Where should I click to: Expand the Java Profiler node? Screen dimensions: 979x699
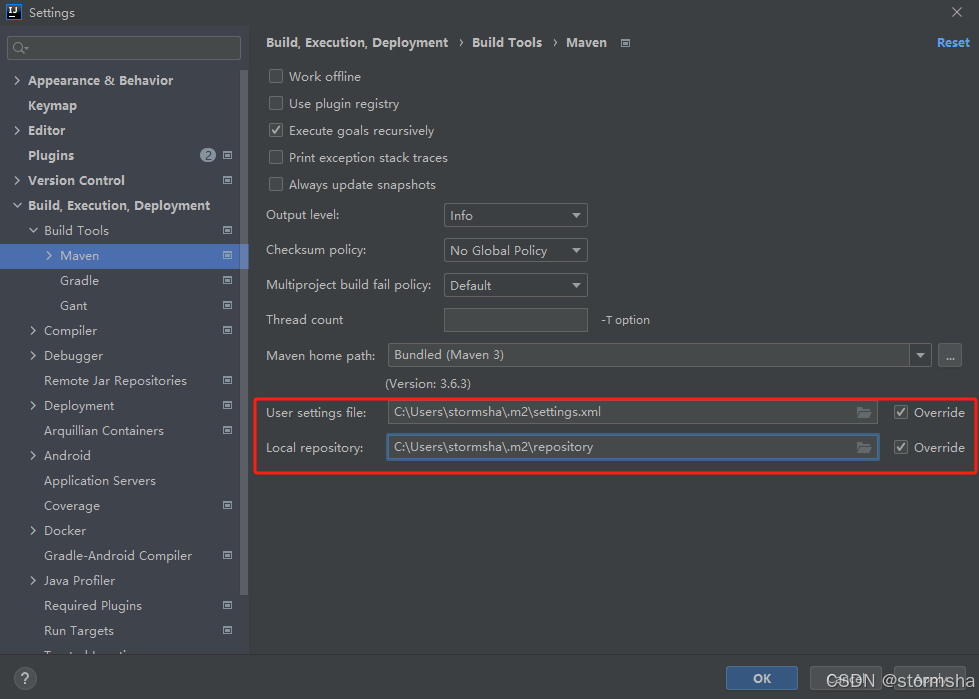tap(33, 580)
